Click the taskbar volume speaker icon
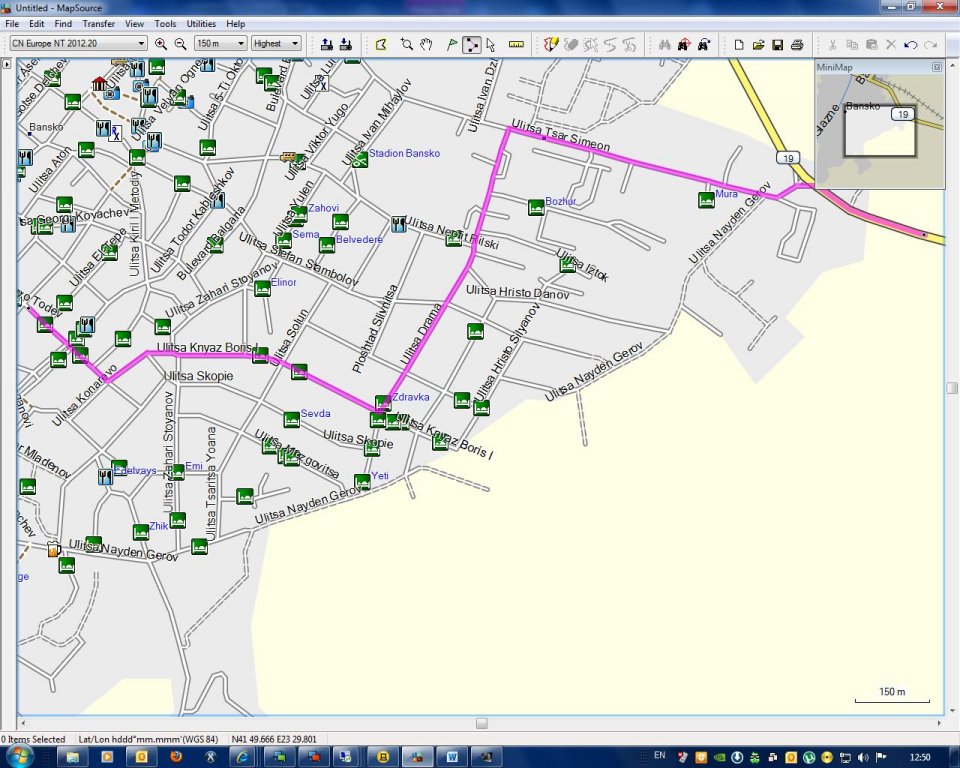This screenshot has height=768, width=960. point(863,758)
